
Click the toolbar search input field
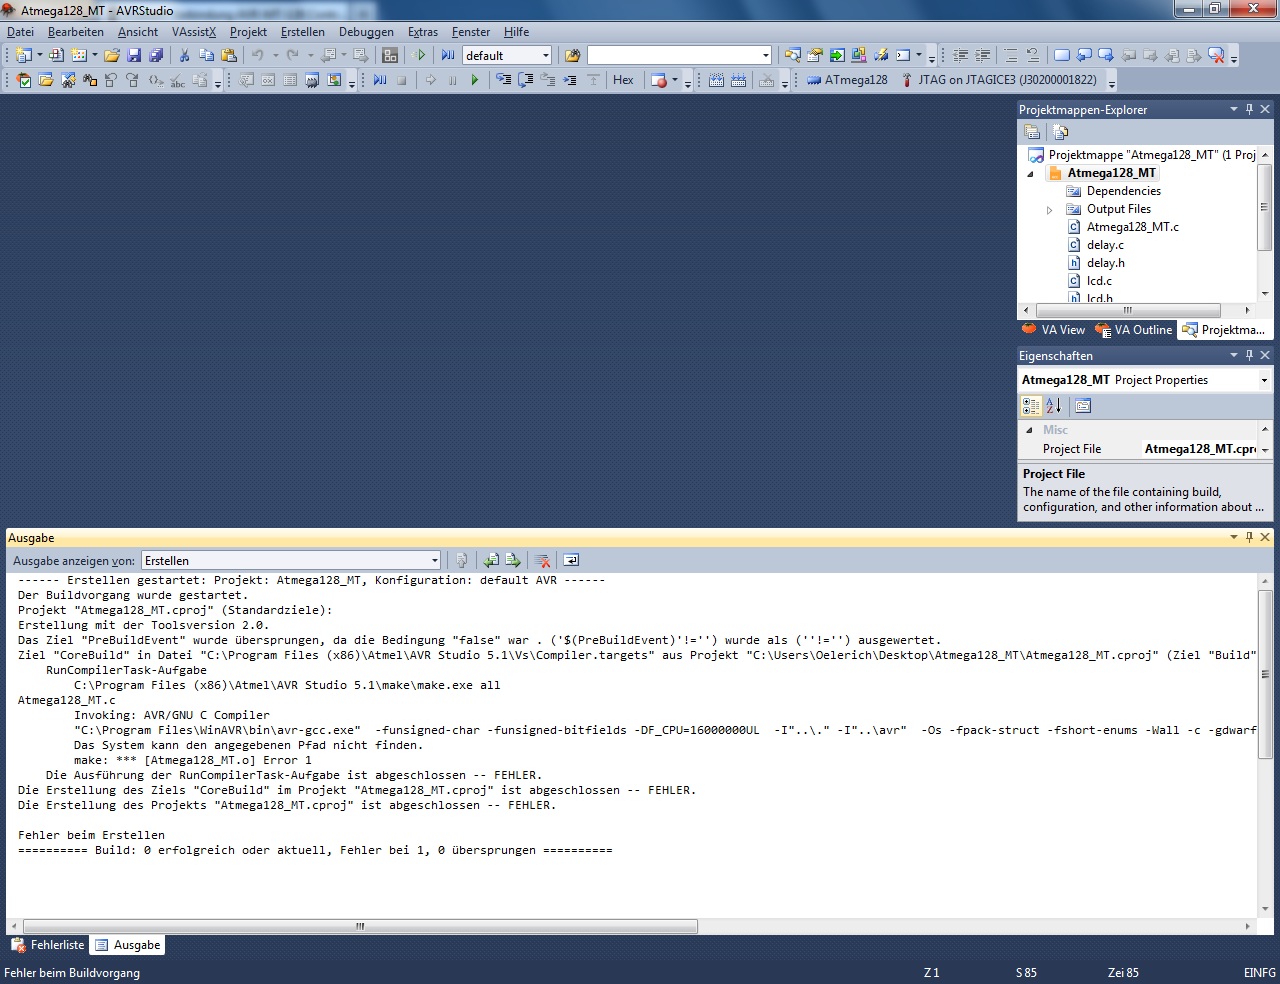[x=673, y=55]
